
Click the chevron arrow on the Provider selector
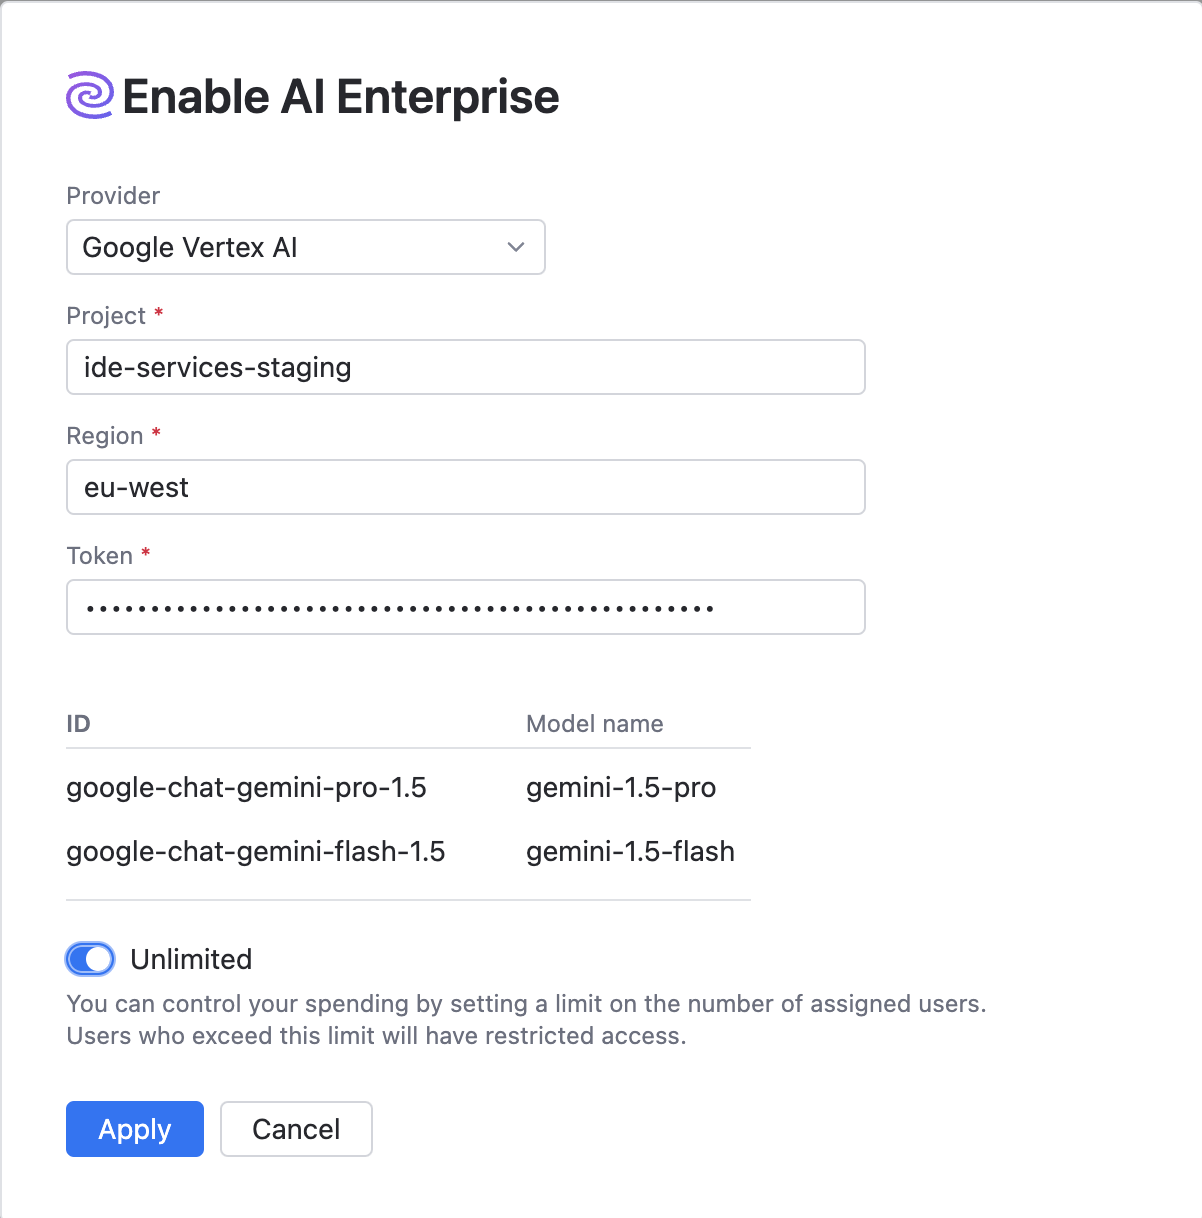(x=515, y=247)
